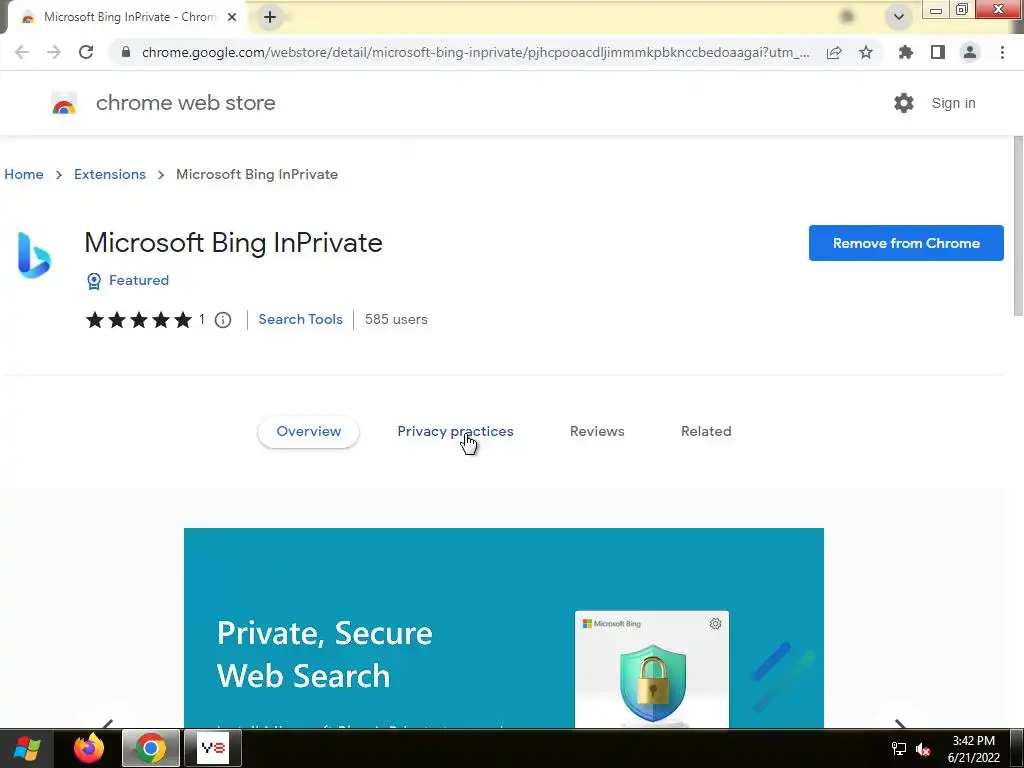The width and height of the screenshot is (1024, 768).
Task: Launch Firefox from the taskbar
Action: pos(89,748)
